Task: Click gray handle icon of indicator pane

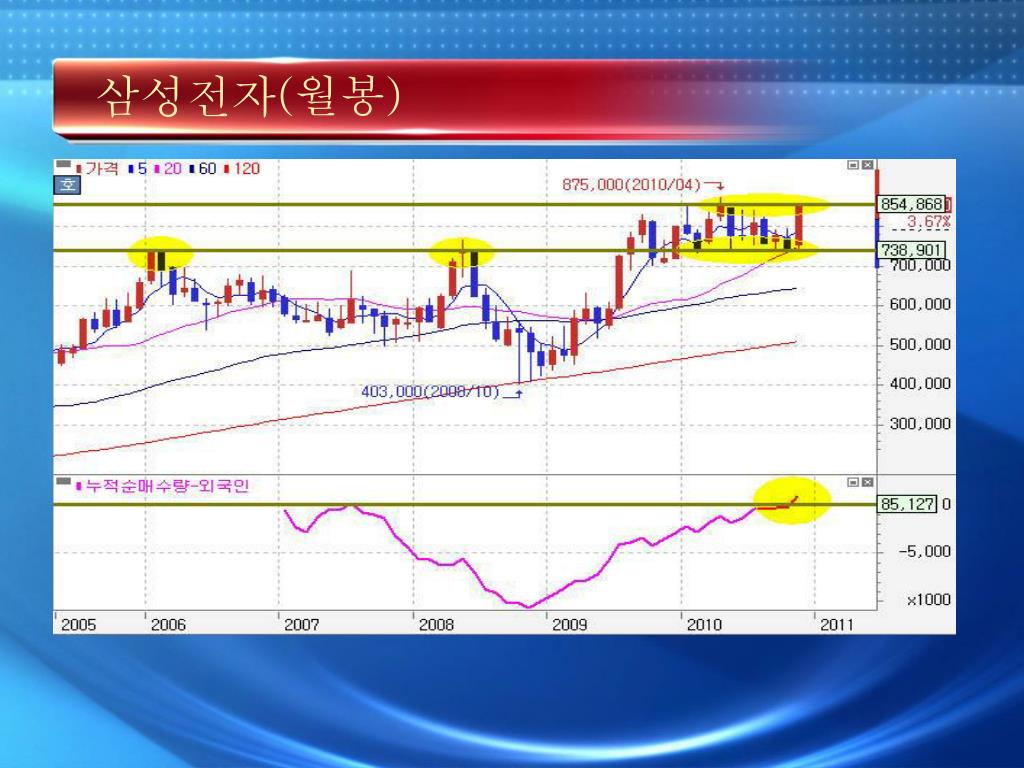Action: [x=63, y=481]
